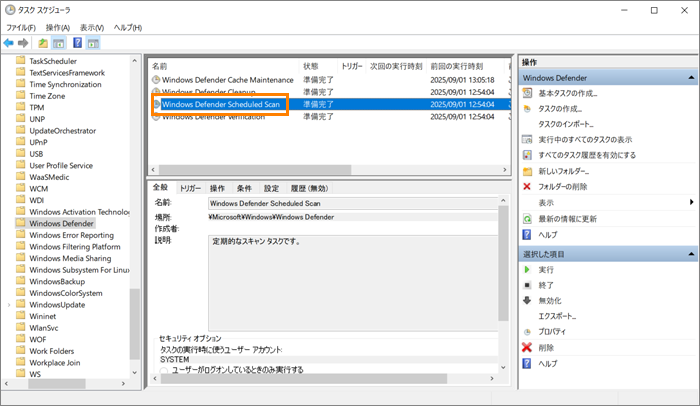Select UpdateOrchestrator tree folder
The height and width of the screenshot is (406, 700).
pyautogui.click(x=62, y=130)
